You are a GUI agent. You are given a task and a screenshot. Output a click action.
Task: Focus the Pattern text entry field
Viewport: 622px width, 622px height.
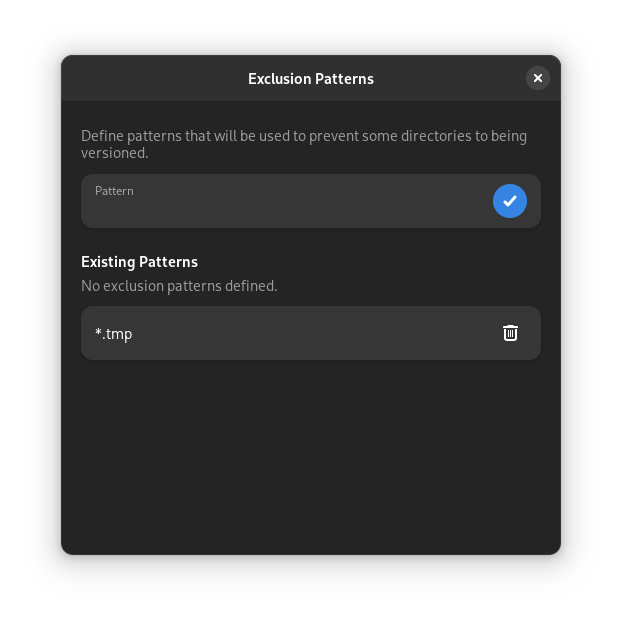pos(290,207)
